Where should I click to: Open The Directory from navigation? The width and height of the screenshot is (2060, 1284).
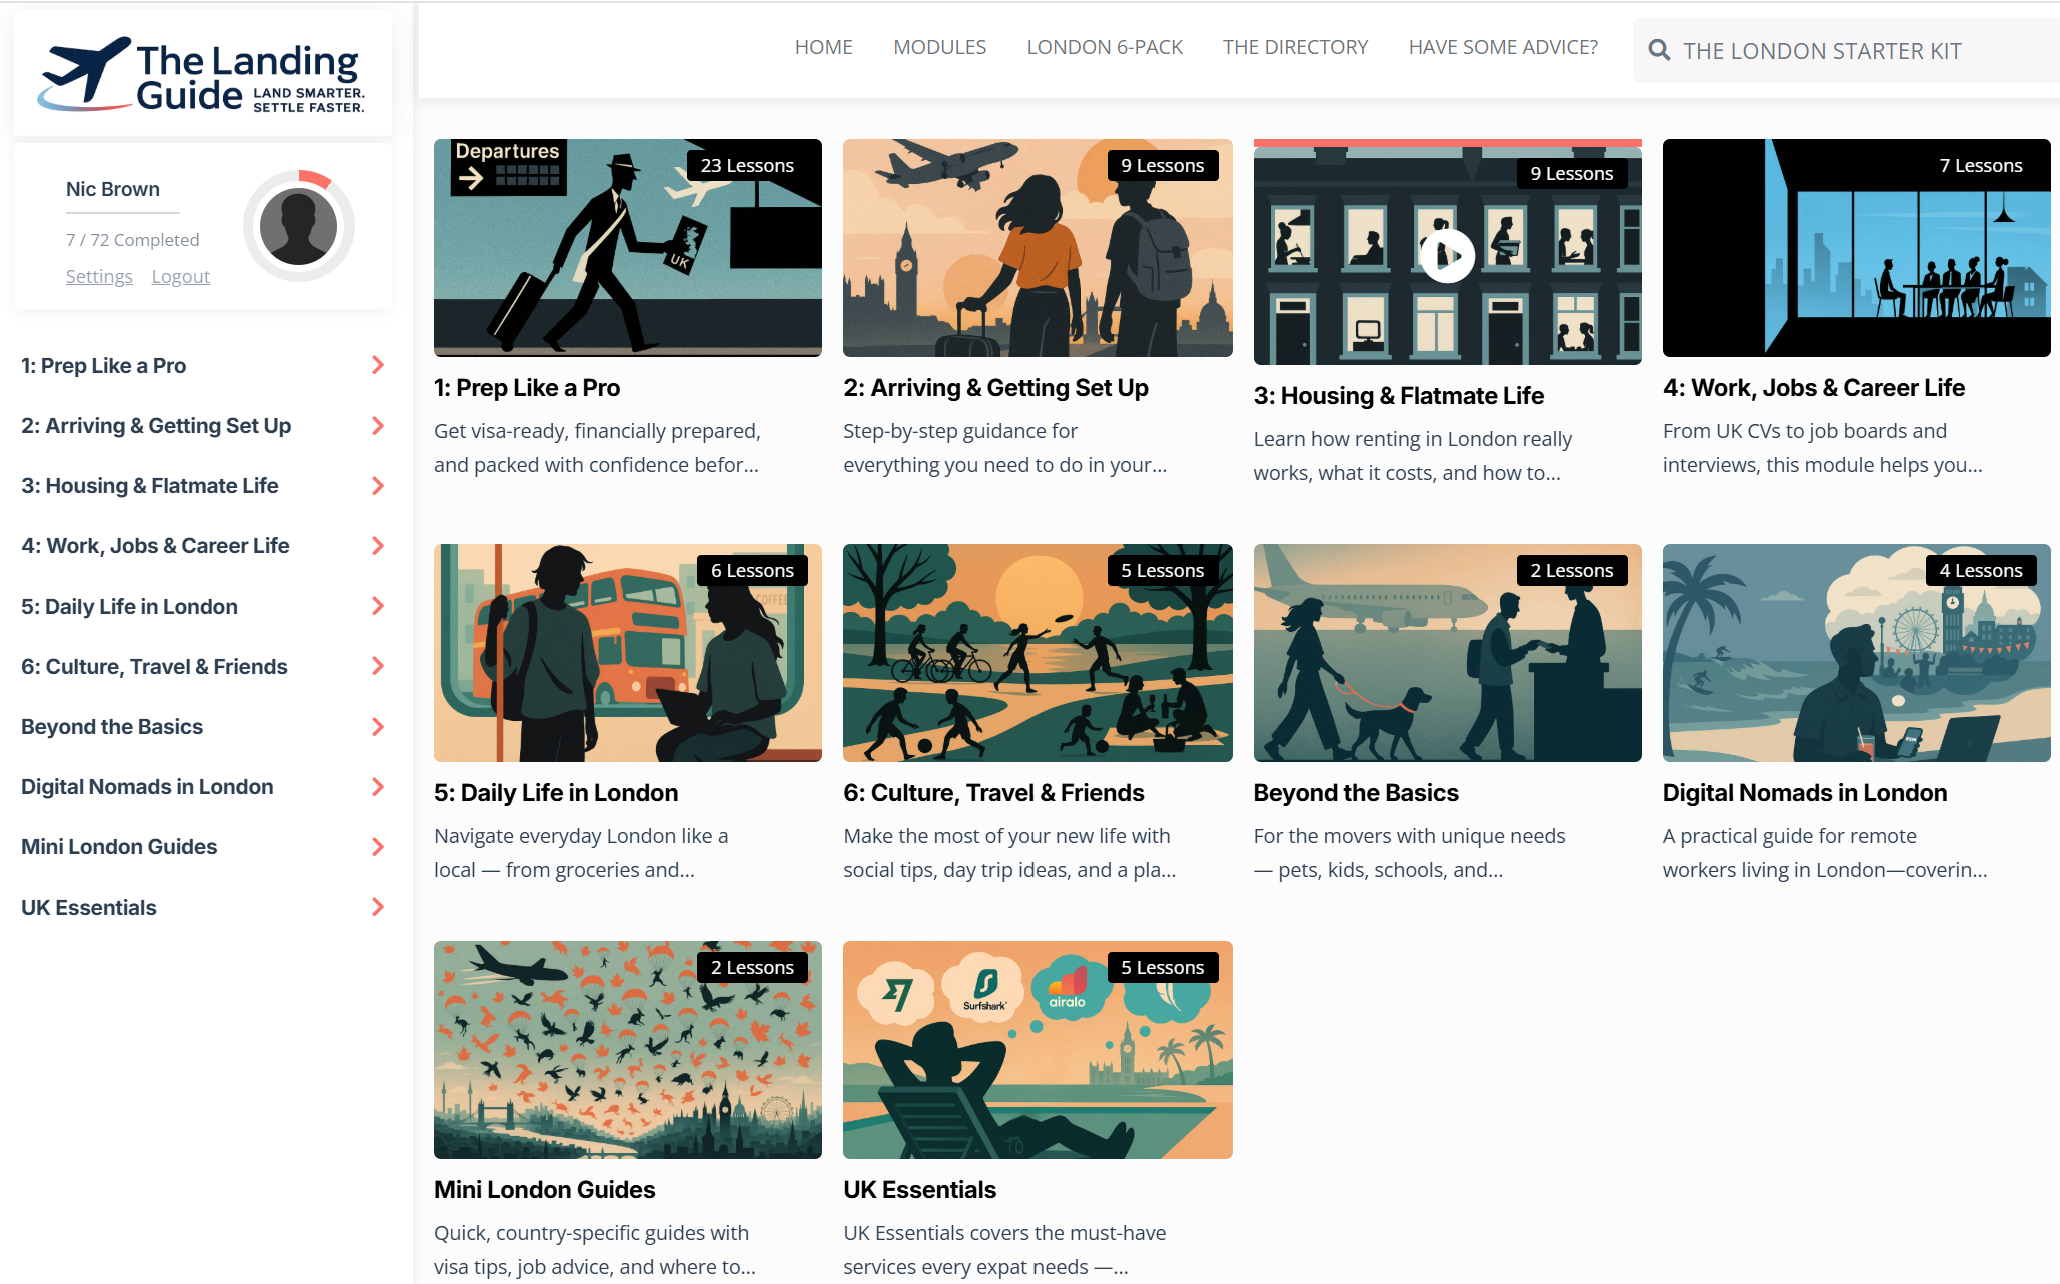click(x=1295, y=47)
